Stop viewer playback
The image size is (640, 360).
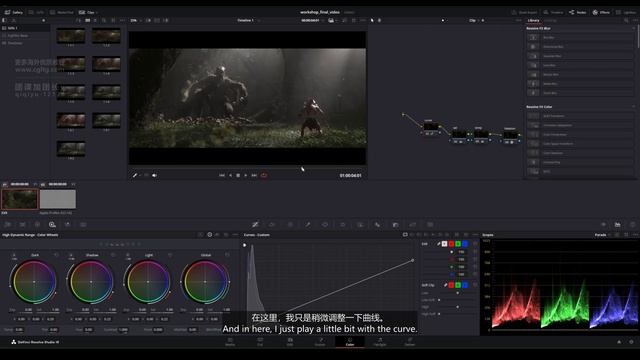pos(238,175)
